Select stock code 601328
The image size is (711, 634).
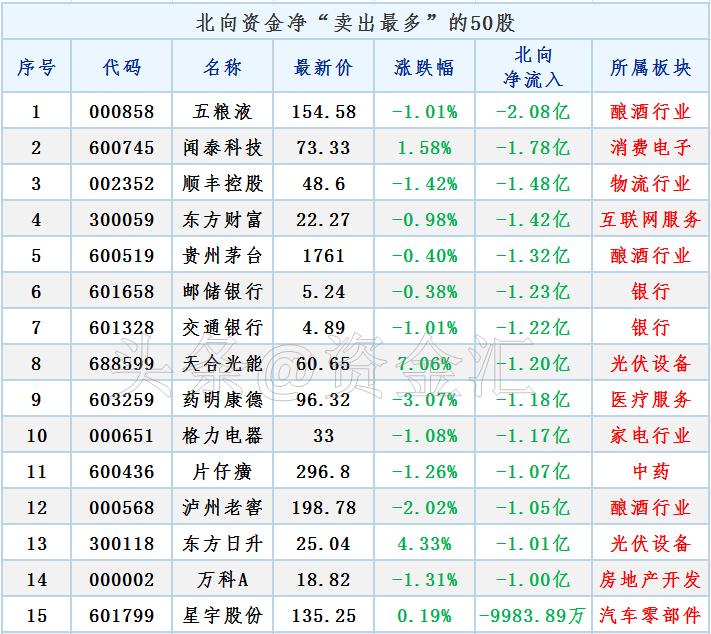tap(122, 327)
